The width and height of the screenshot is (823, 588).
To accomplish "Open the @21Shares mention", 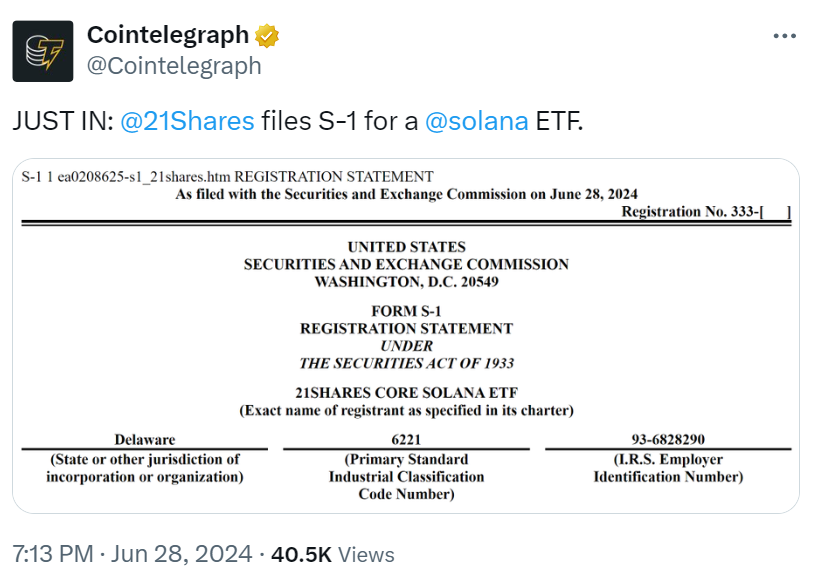I will [x=187, y=121].
